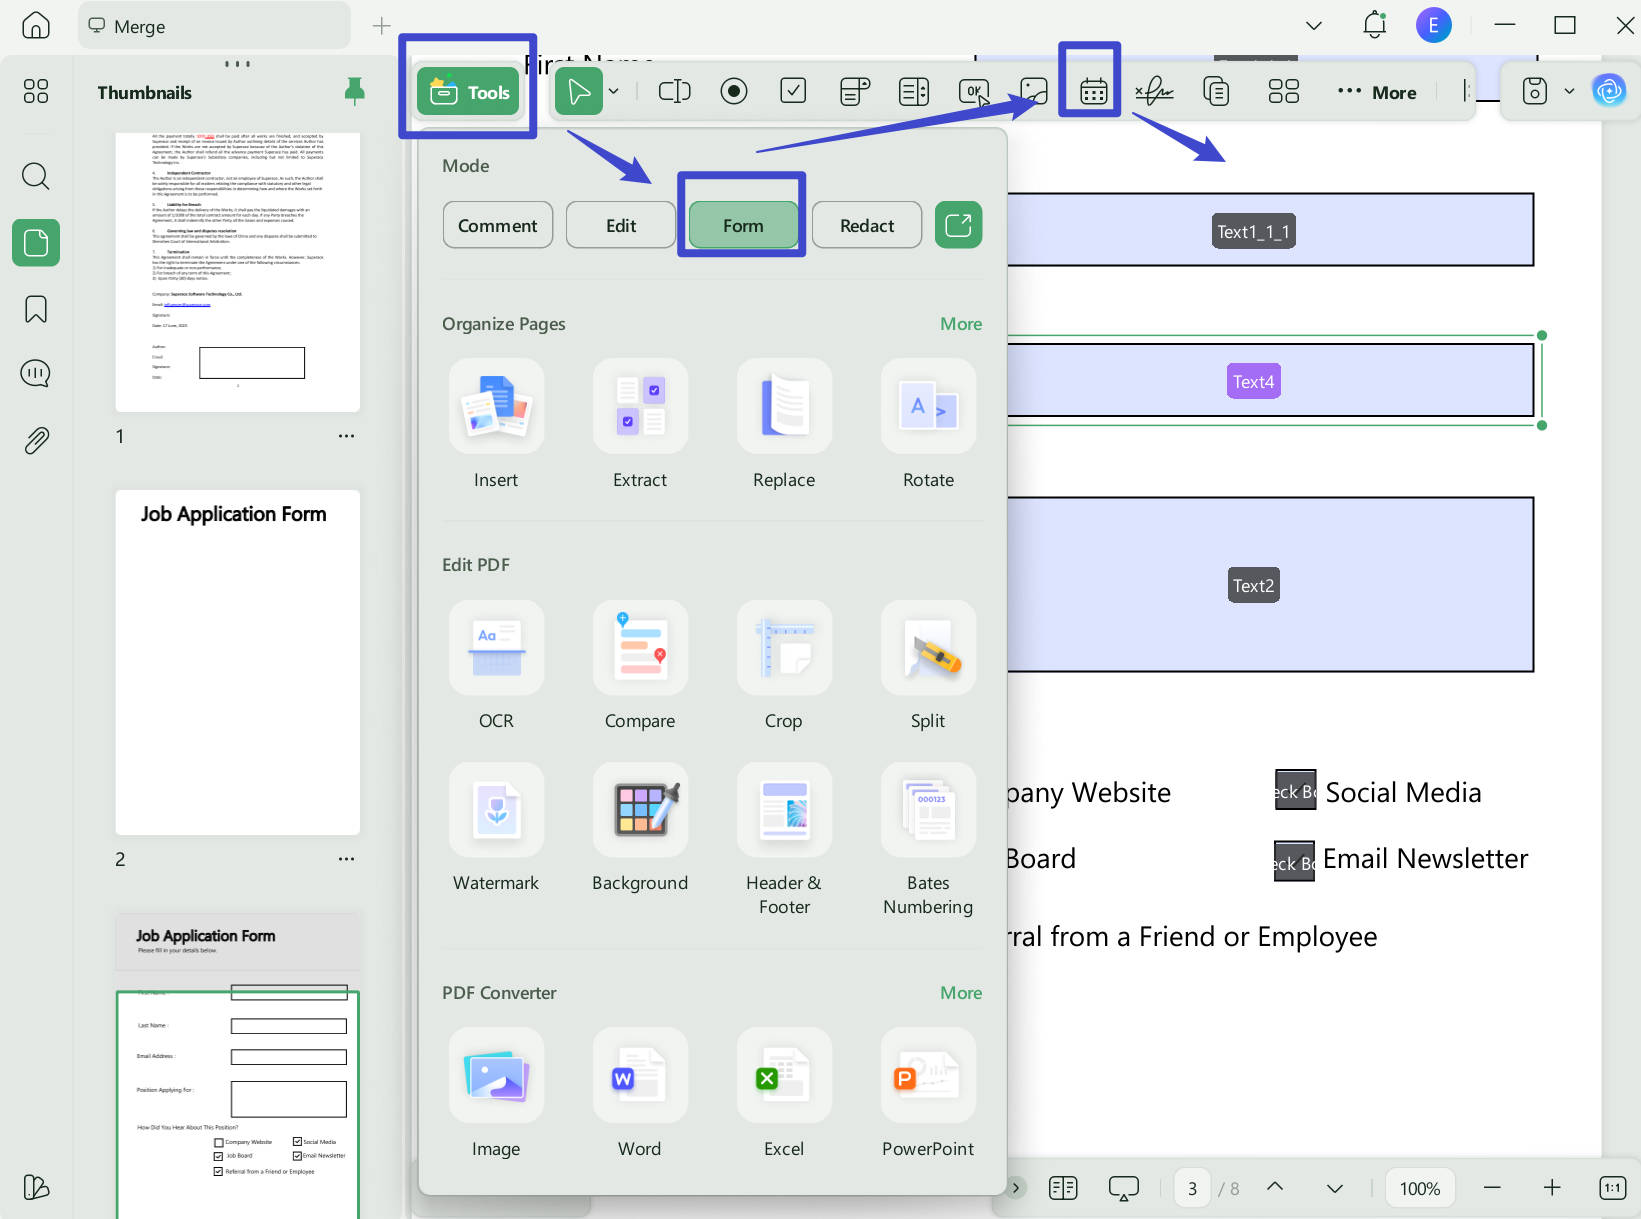The height and width of the screenshot is (1219, 1641).
Task: Convert PDF to PowerPoint
Action: [x=928, y=1092]
